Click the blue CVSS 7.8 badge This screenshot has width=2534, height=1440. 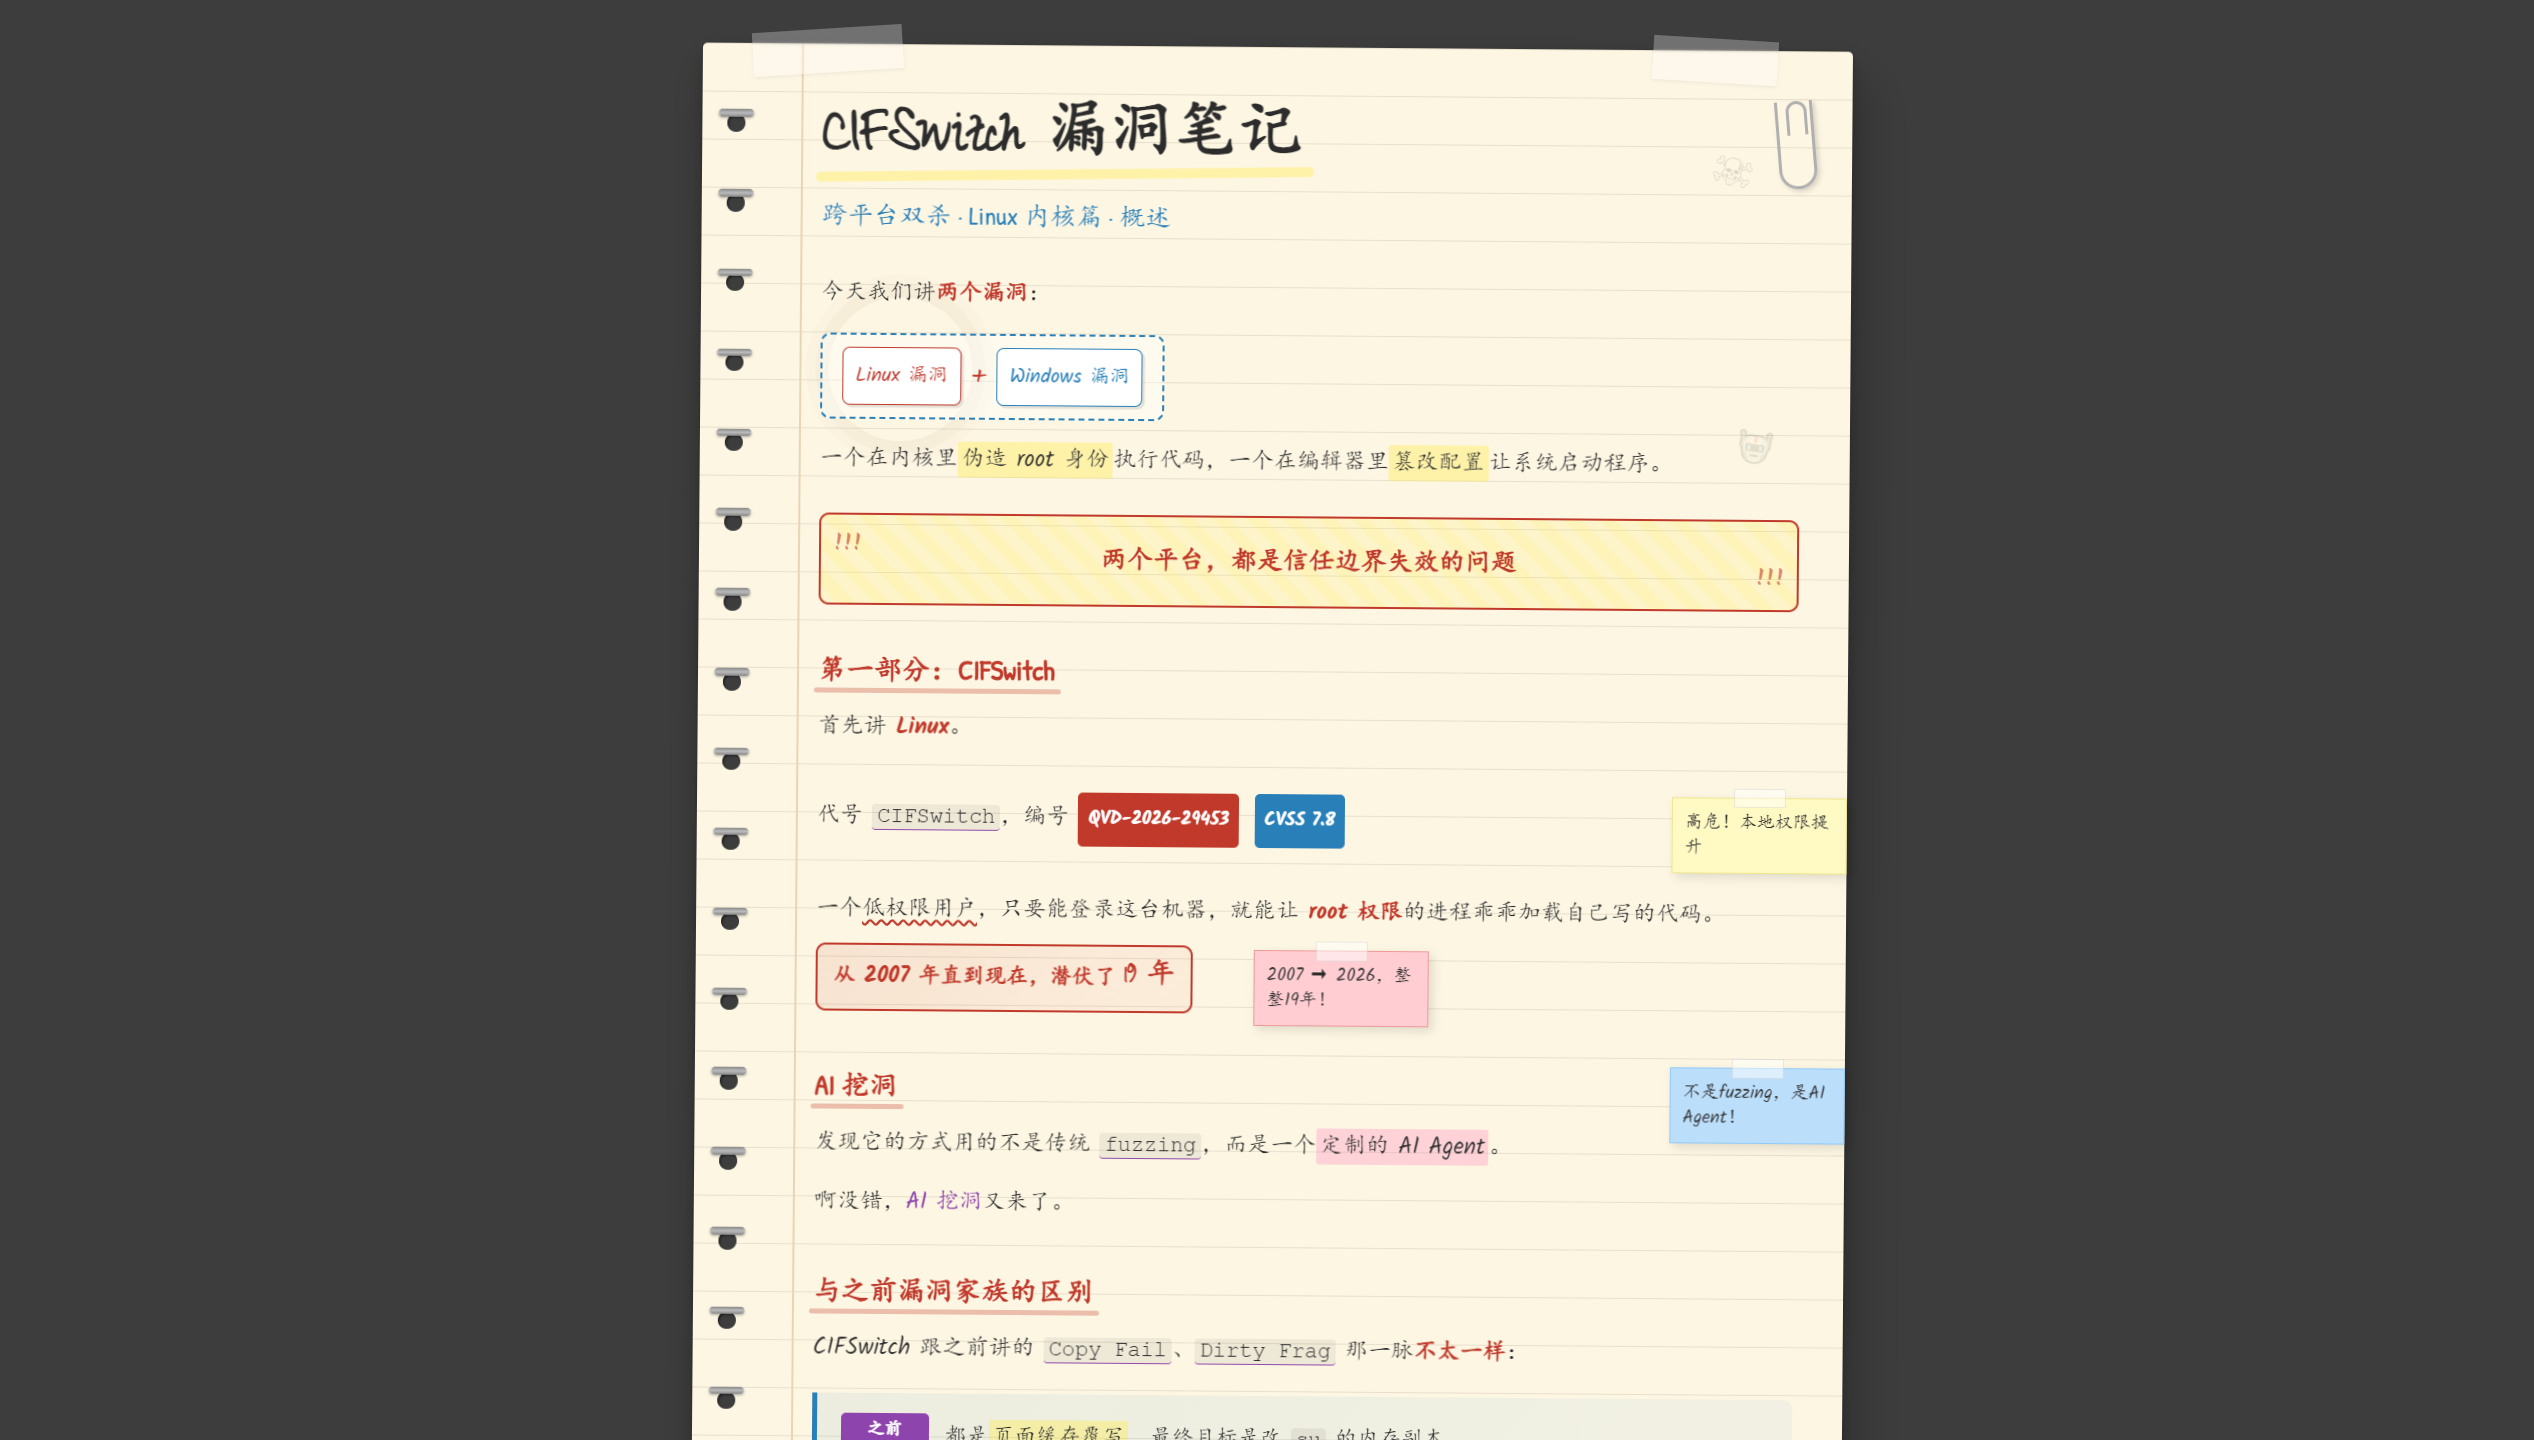pos(1299,820)
